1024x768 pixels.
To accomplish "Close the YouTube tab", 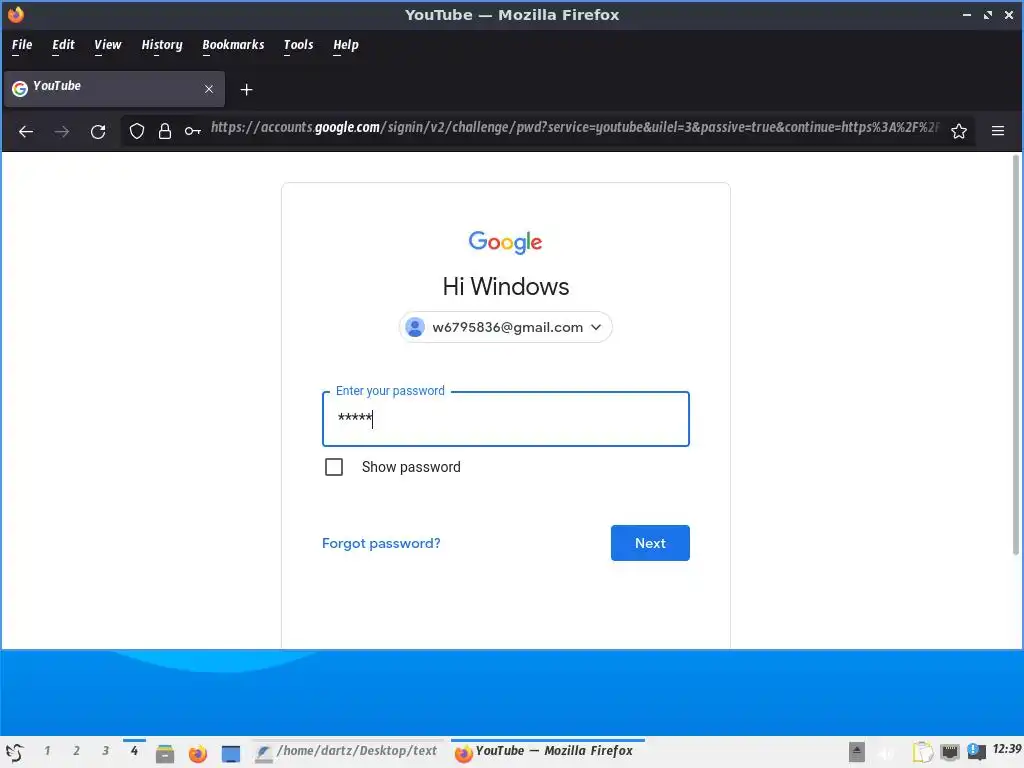I will [208, 89].
